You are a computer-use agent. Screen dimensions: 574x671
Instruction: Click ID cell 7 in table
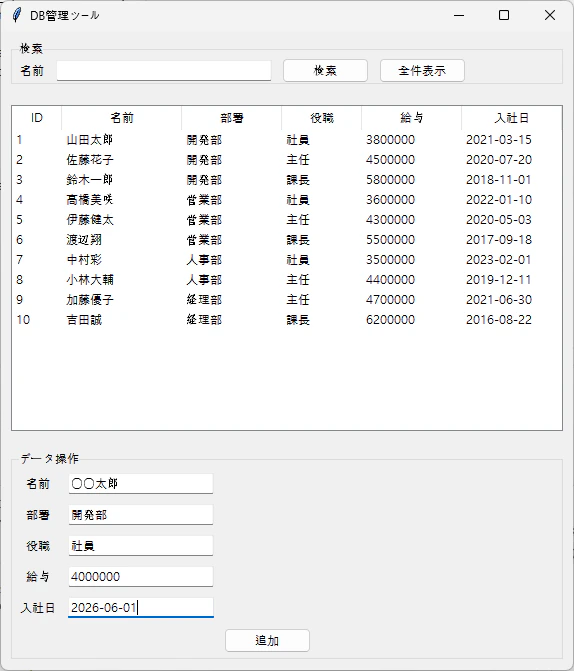[19, 260]
